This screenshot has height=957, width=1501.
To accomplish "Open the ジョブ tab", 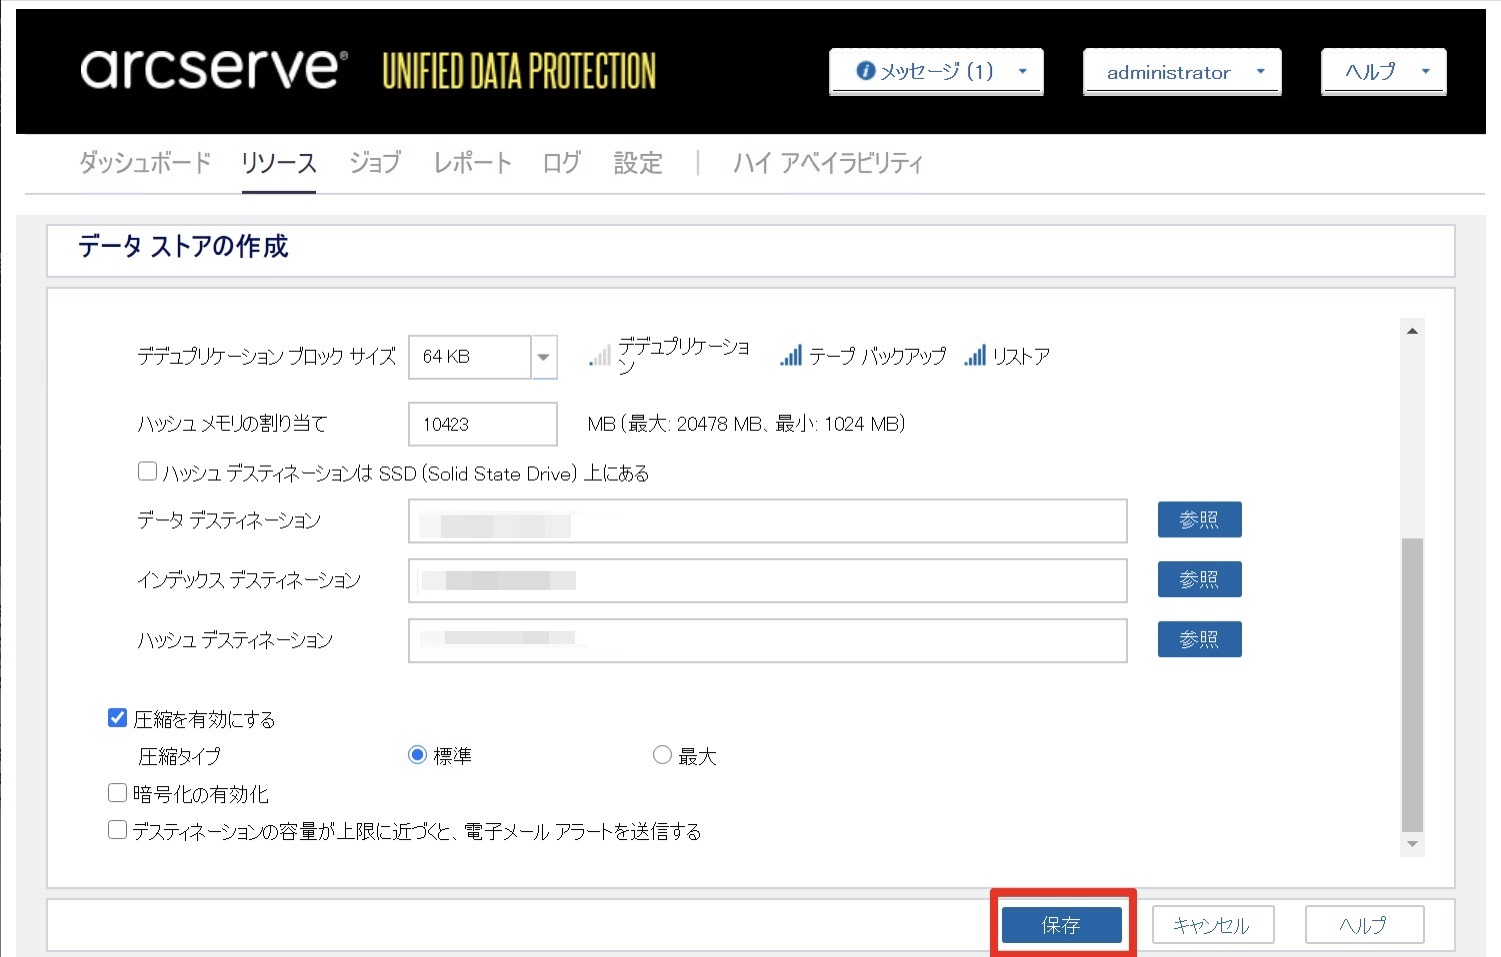I will click(375, 162).
